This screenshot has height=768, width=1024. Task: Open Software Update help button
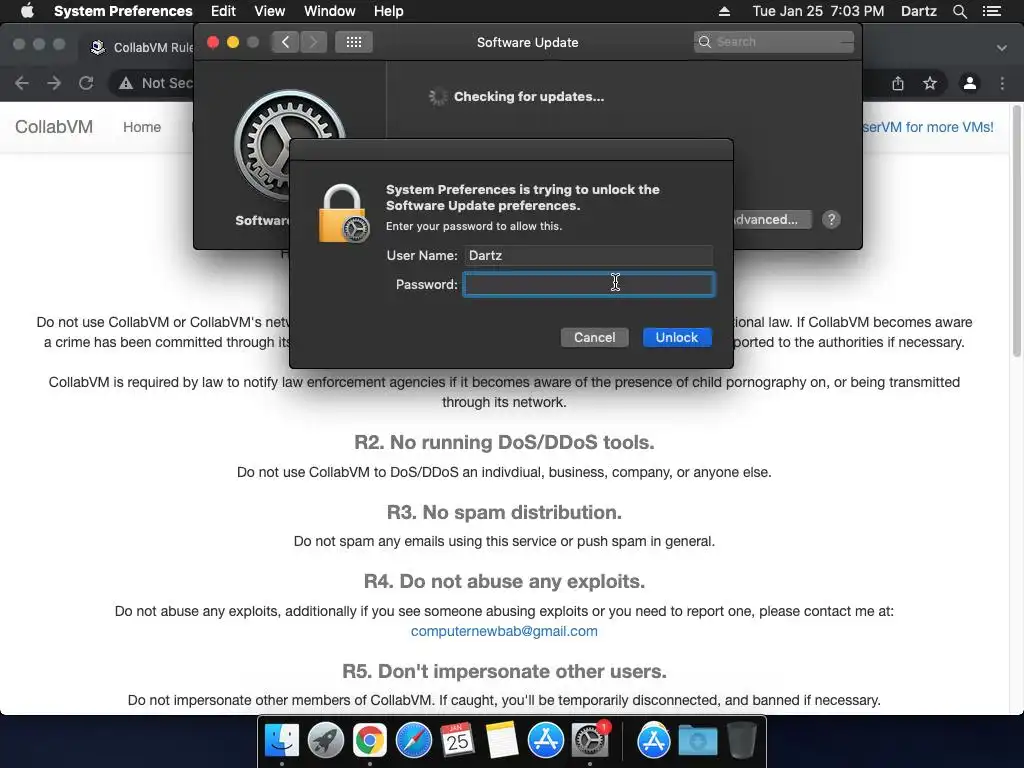coord(831,219)
